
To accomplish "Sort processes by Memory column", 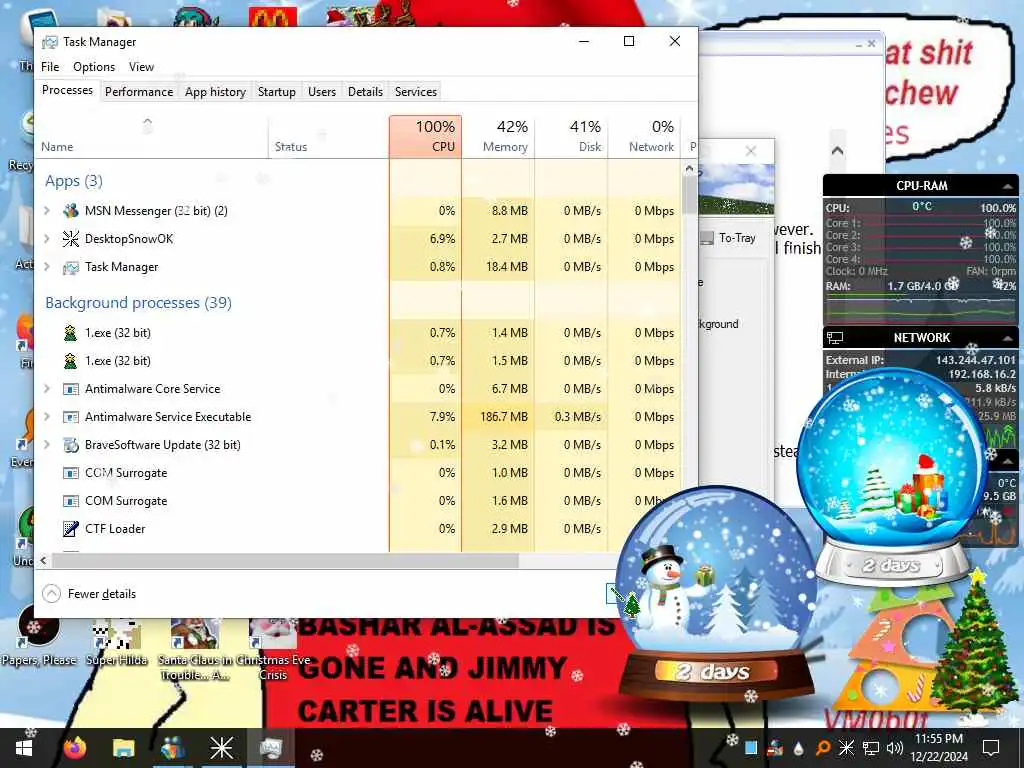I will tap(498, 136).
